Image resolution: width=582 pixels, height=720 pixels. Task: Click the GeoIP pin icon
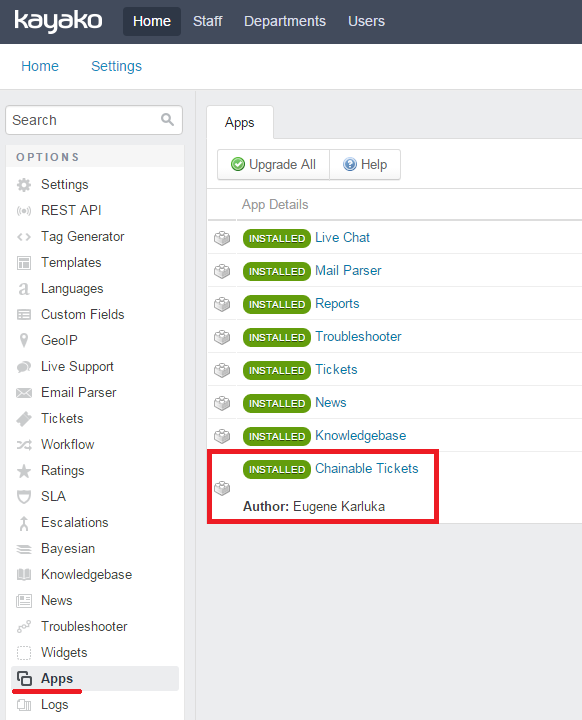click(x=24, y=340)
